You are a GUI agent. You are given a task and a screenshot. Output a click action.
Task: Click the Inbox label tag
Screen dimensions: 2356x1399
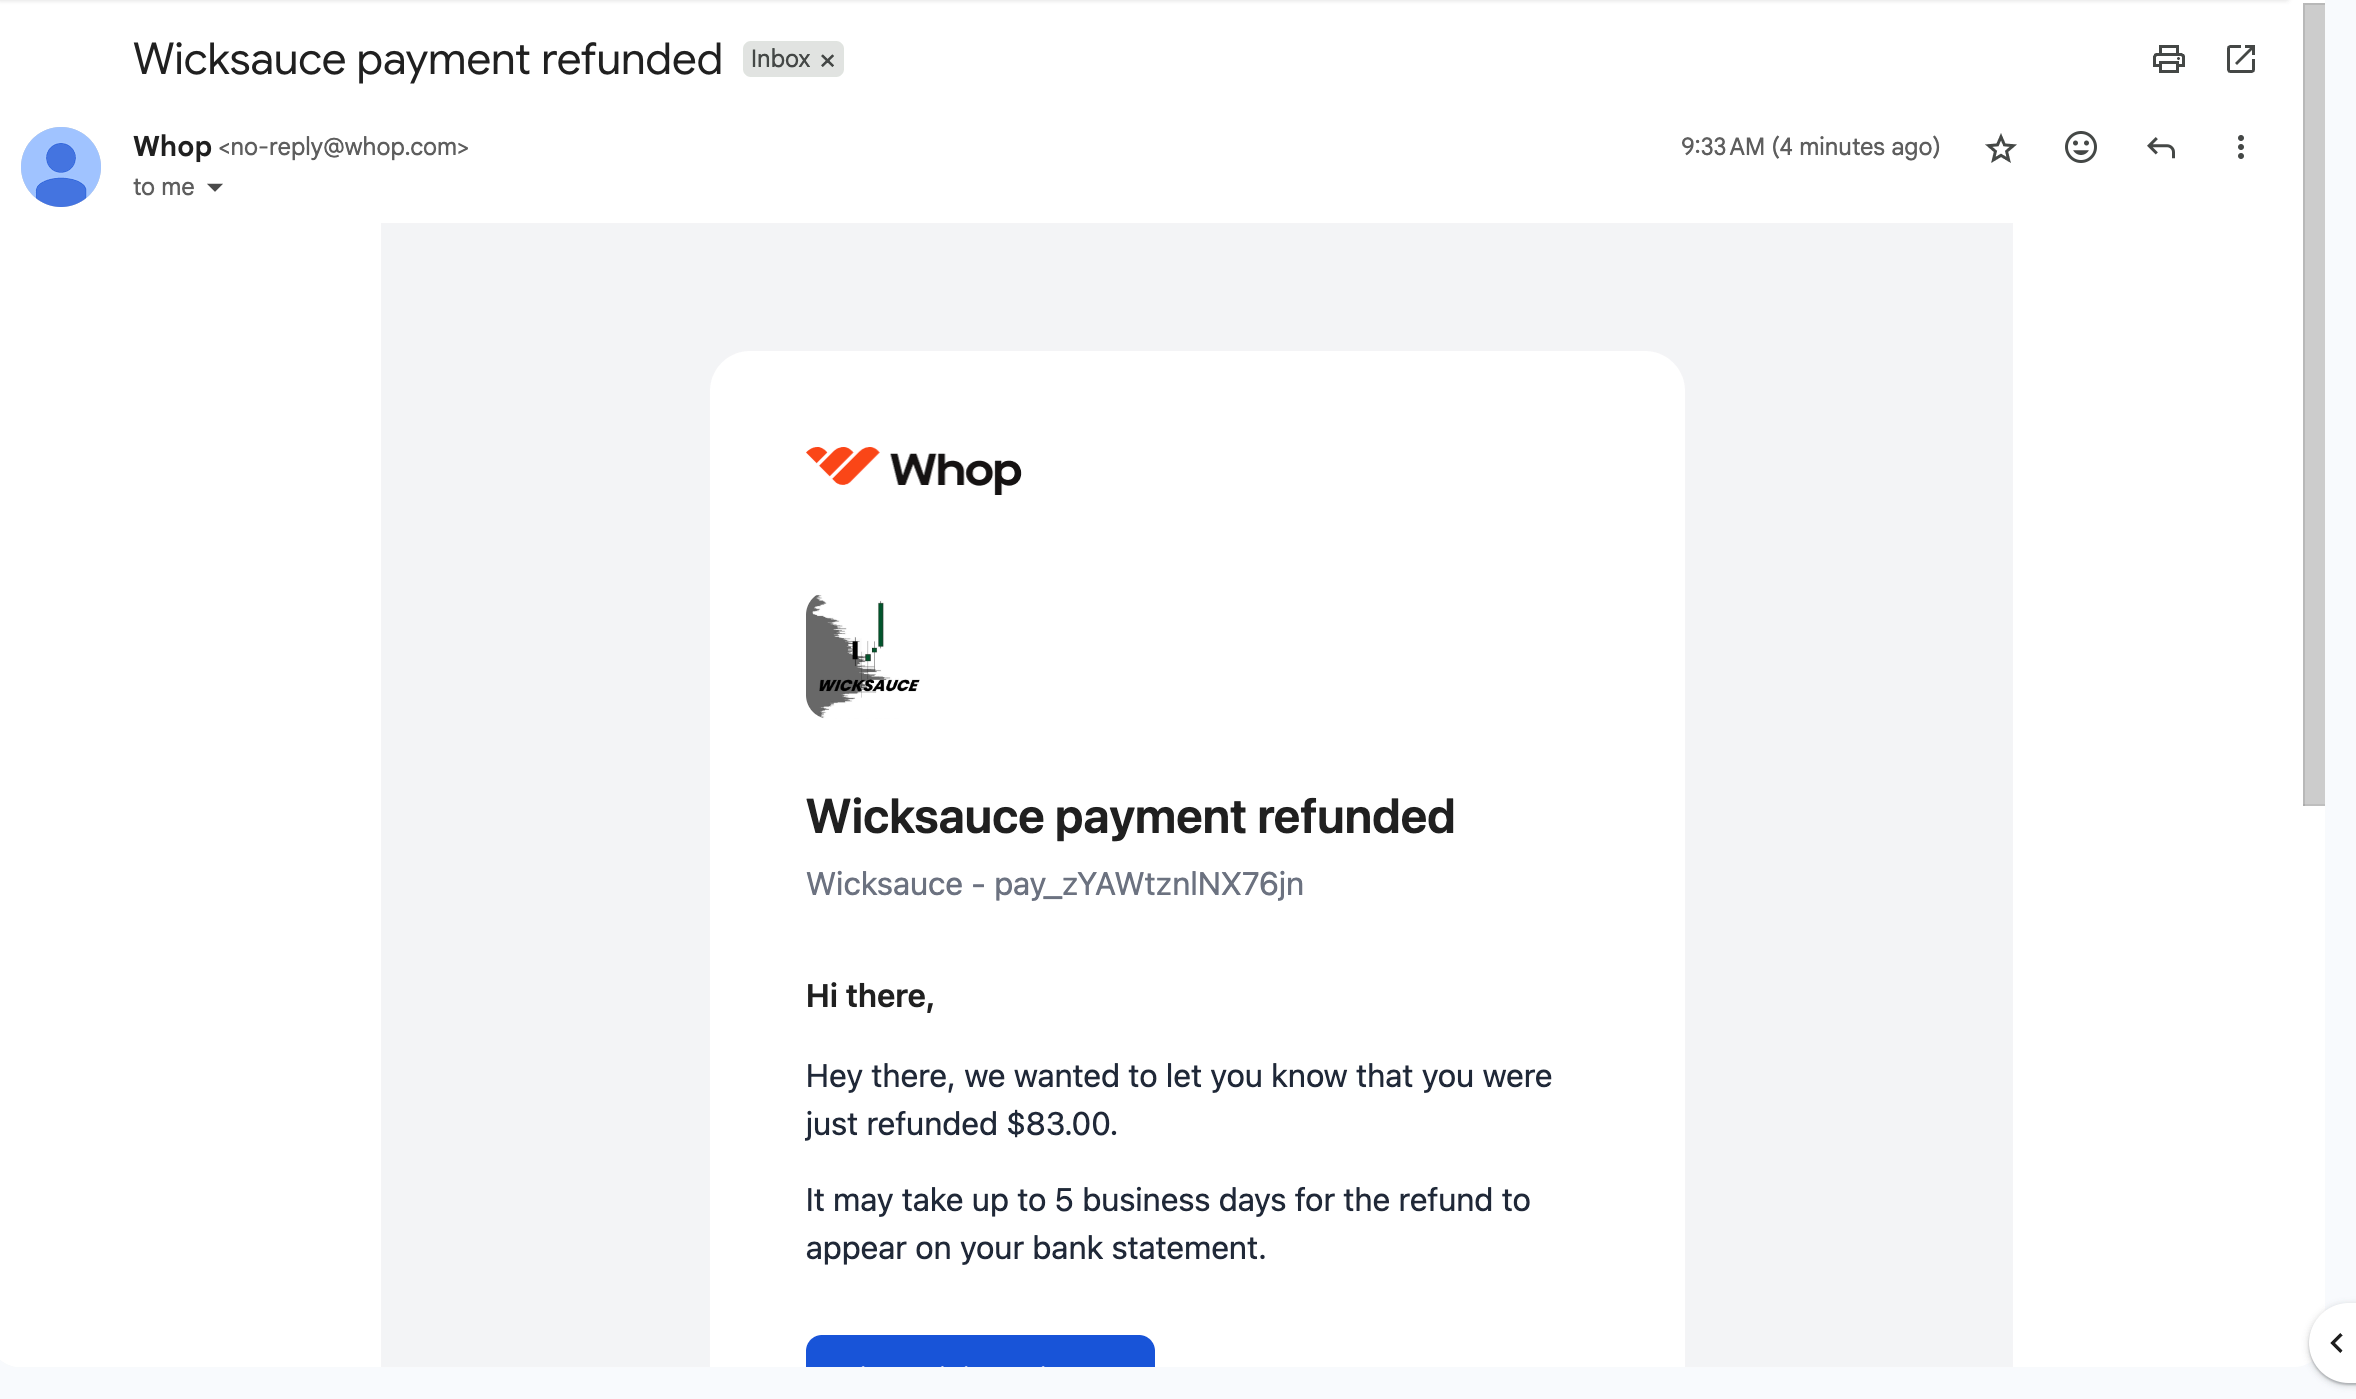point(780,59)
